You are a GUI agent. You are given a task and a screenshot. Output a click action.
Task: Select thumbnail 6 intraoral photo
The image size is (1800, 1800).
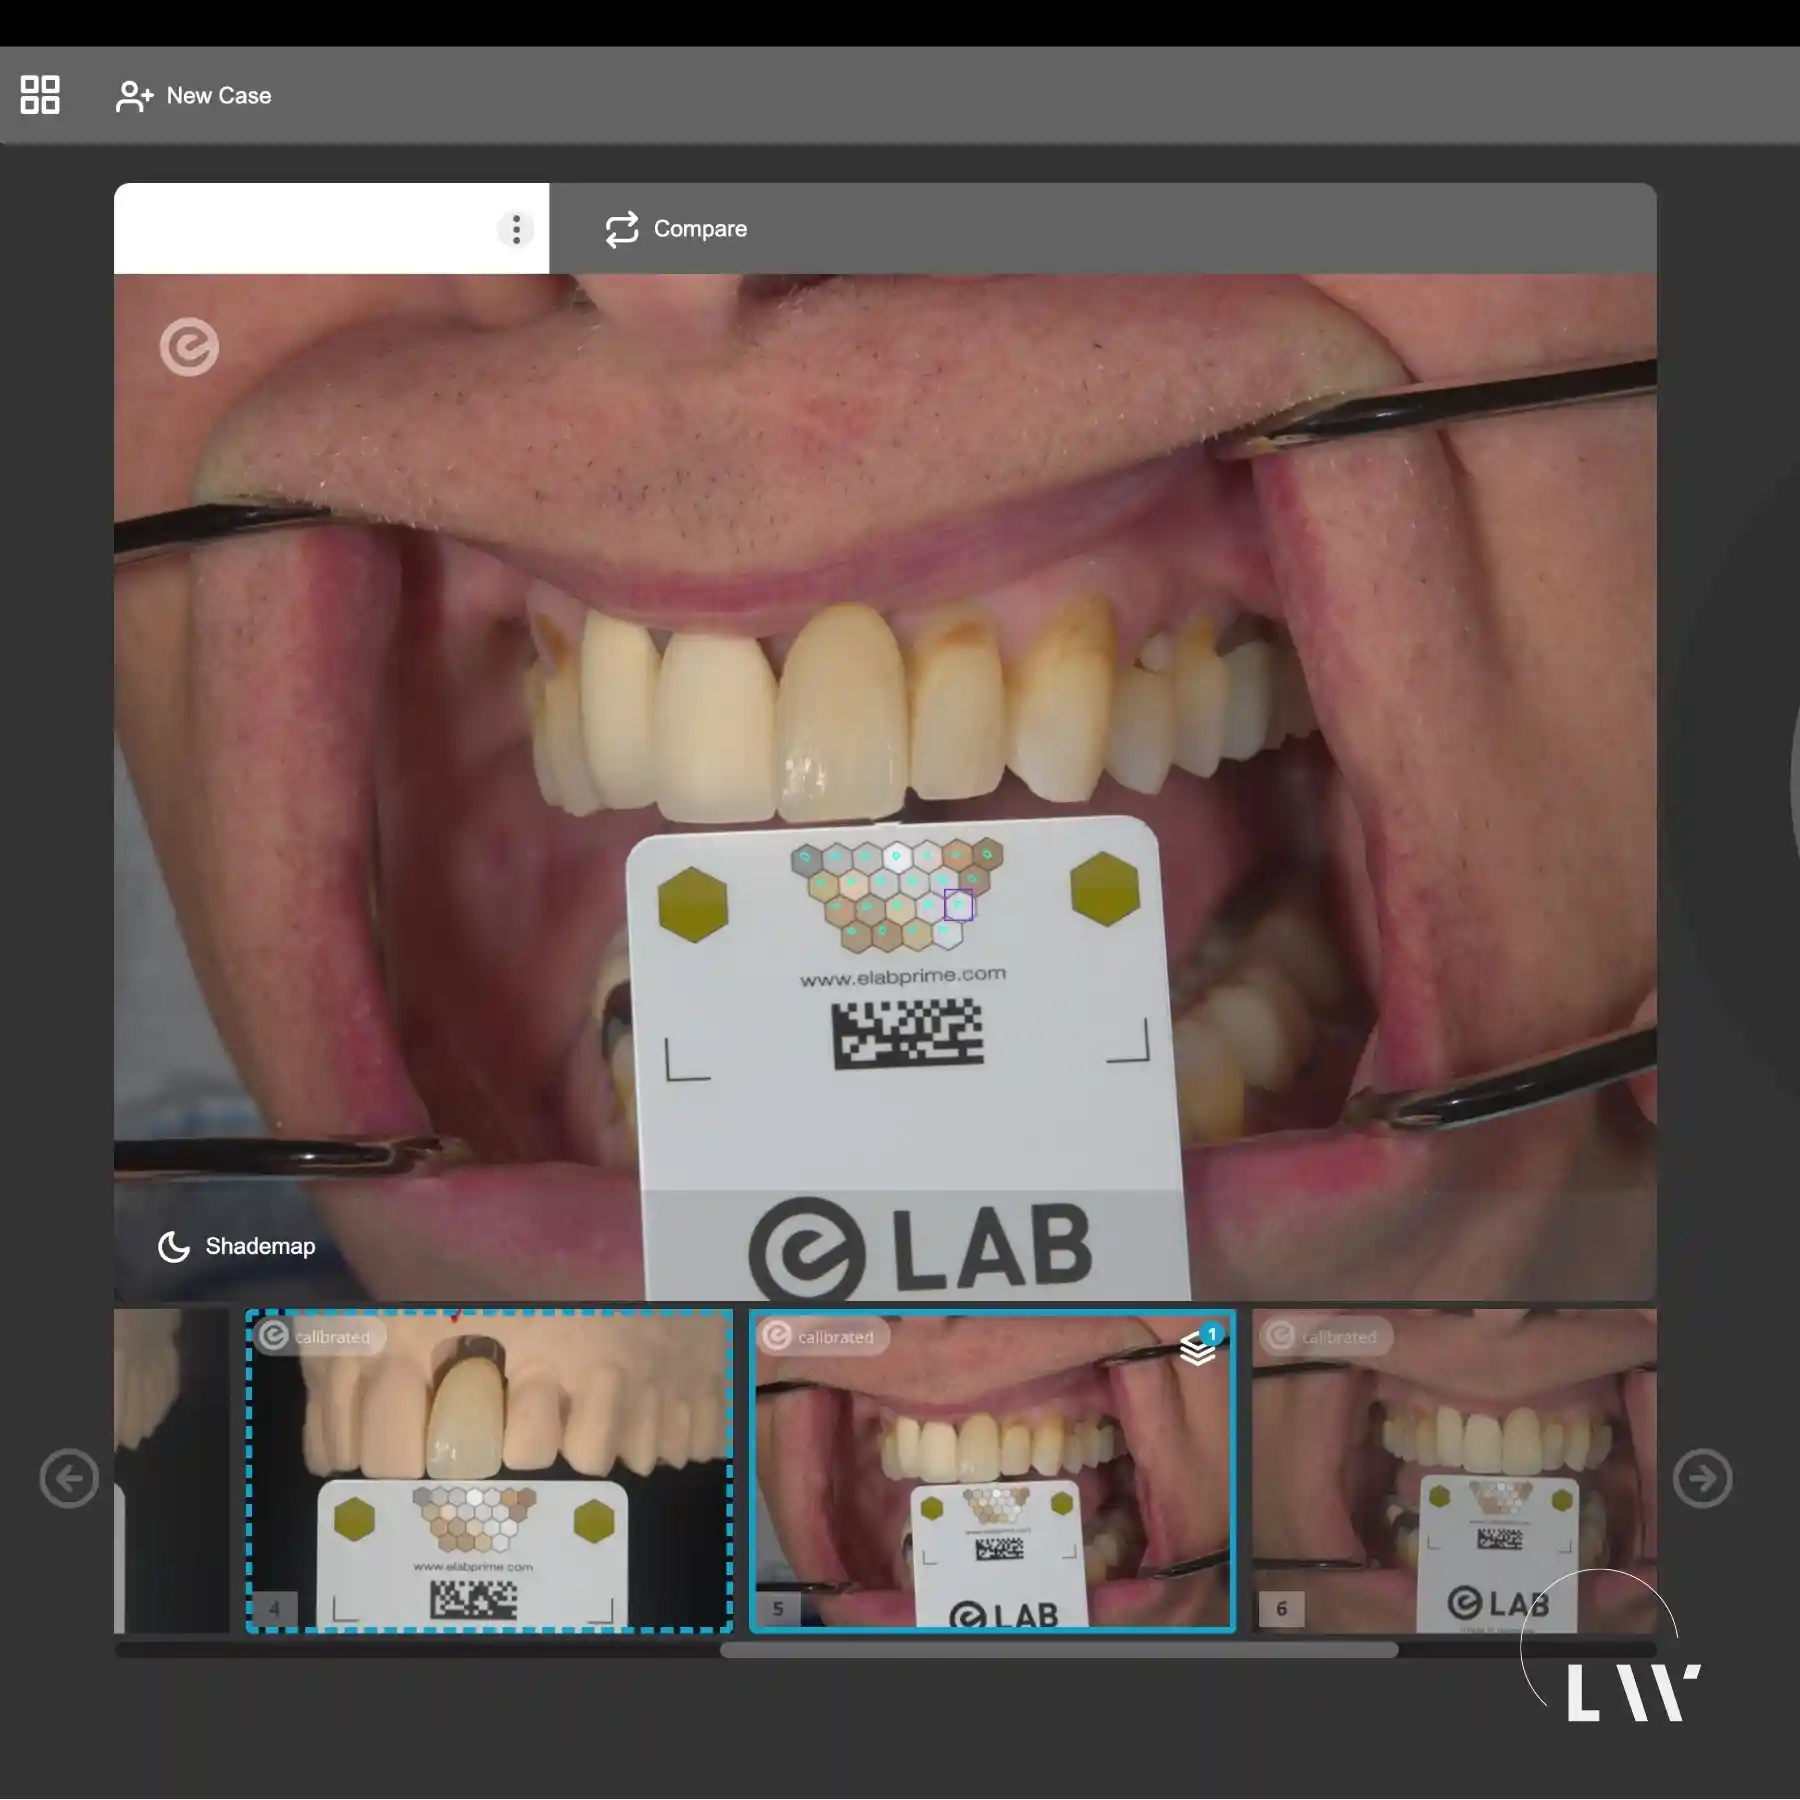[1454, 1471]
